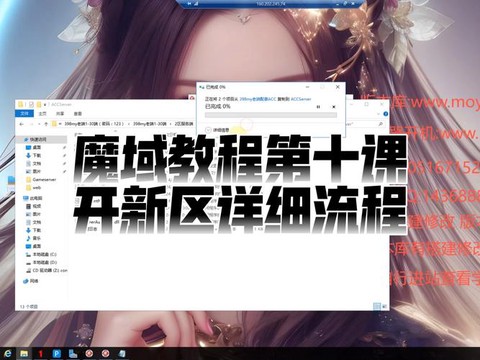Image resolution: width=480 pixels, height=360 pixels.
Task: Switch to the 共享 ribbon tab
Action: [x=60, y=114]
